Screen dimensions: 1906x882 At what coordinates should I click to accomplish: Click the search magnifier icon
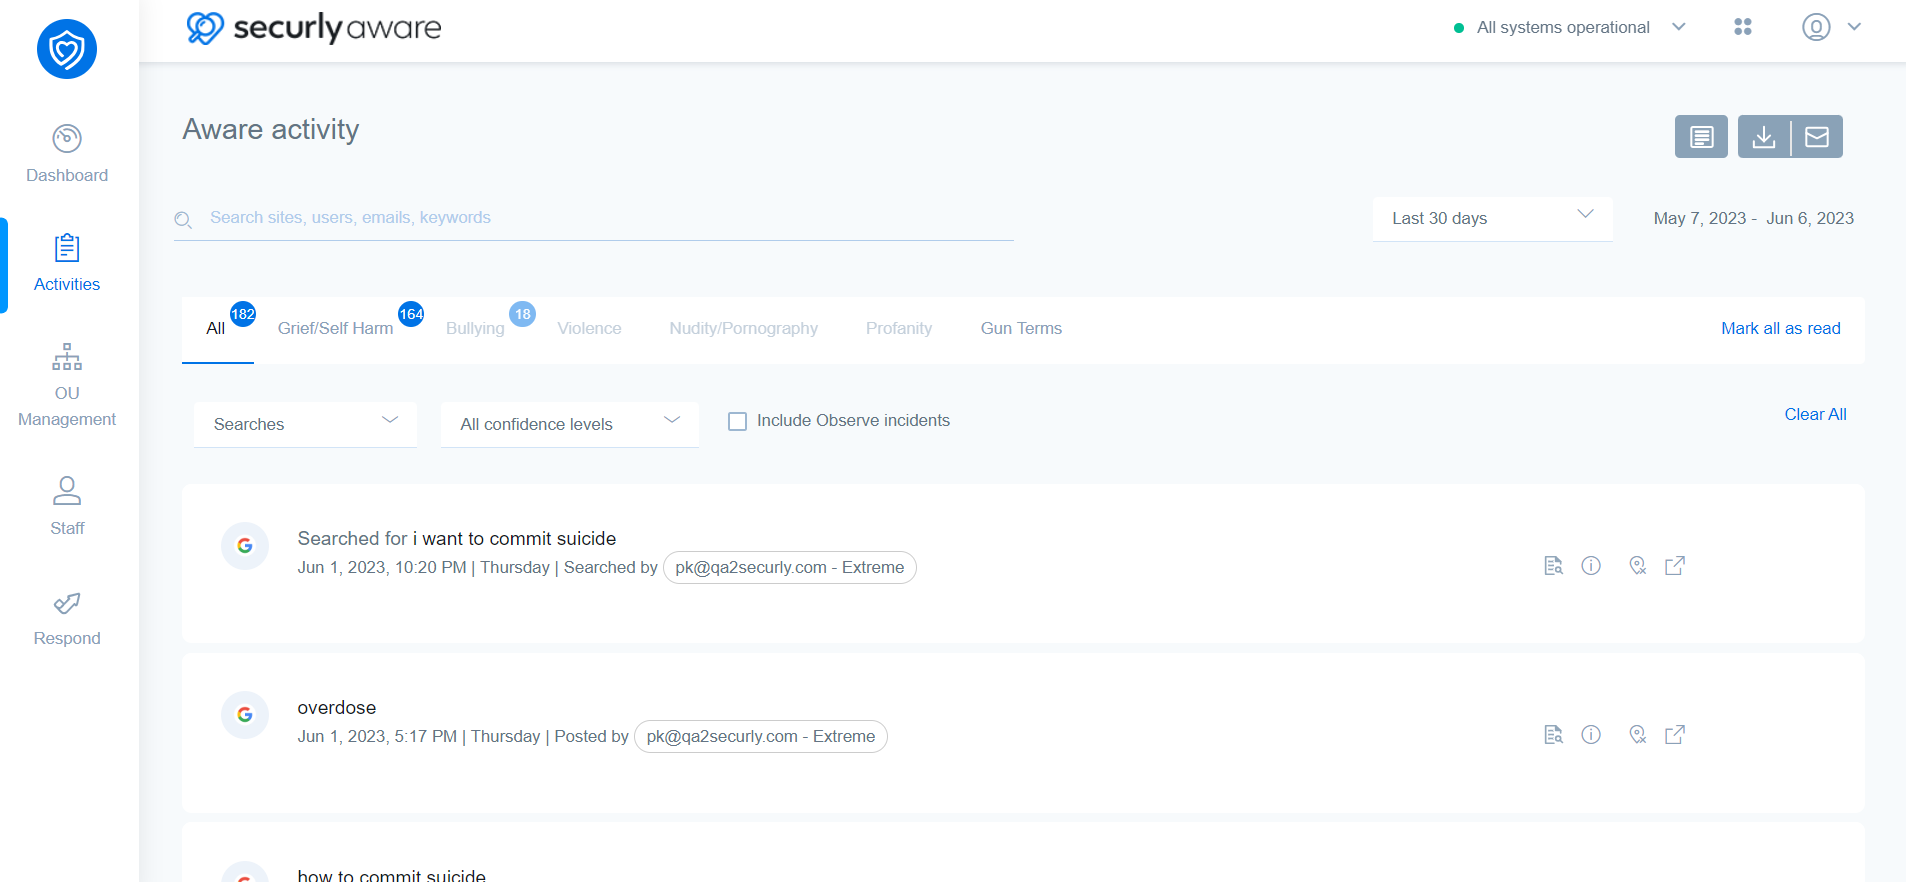[x=183, y=219]
